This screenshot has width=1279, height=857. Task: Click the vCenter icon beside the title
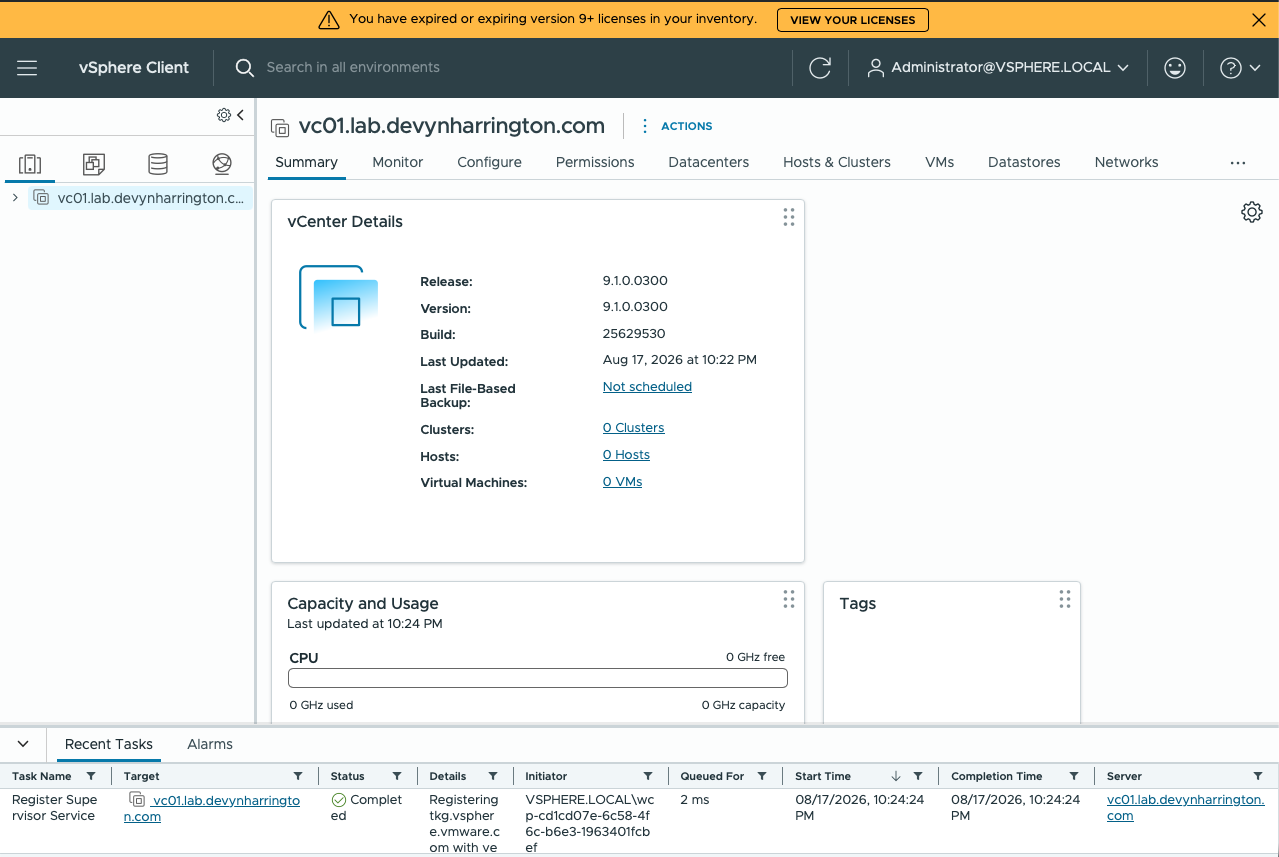coord(280,127)
